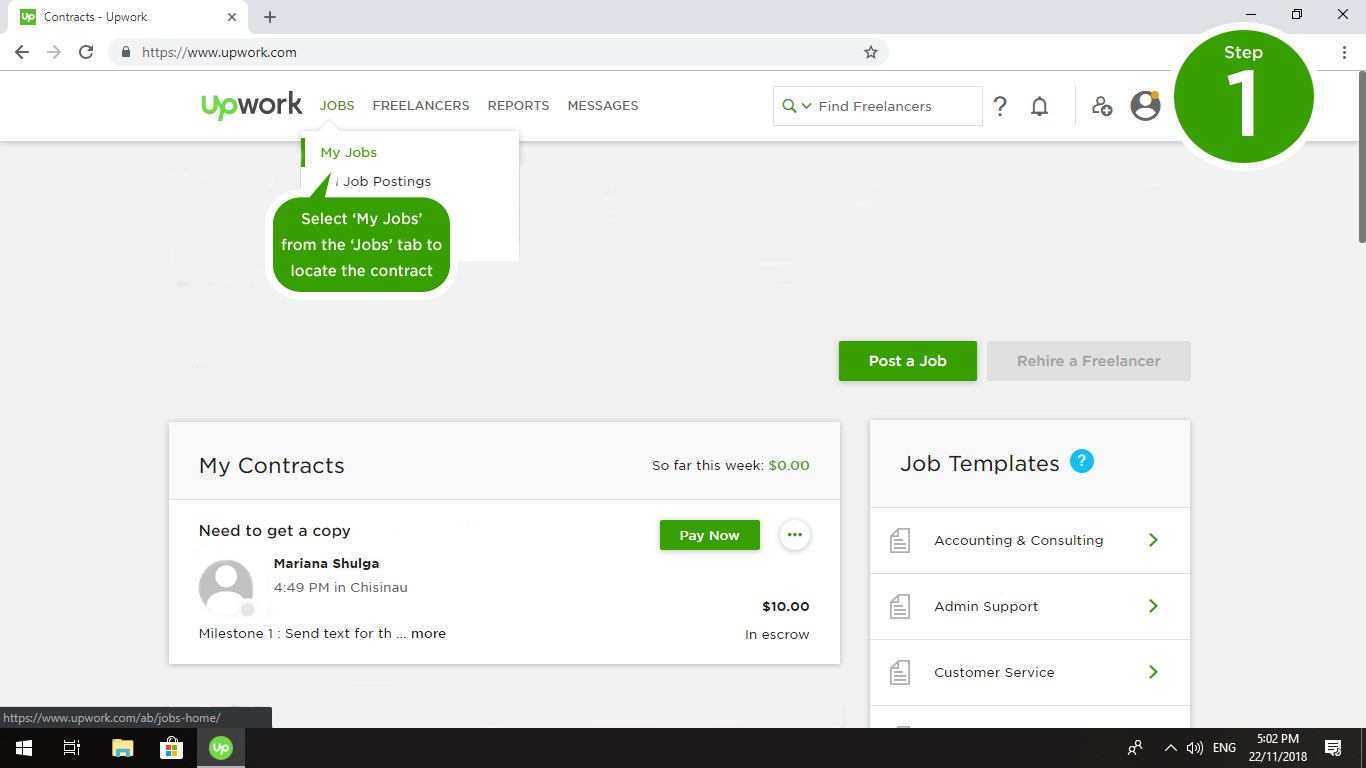This screenshot has width=1366, height=768.
Task: Open the Messages tab
Action: tap(602, 105)
